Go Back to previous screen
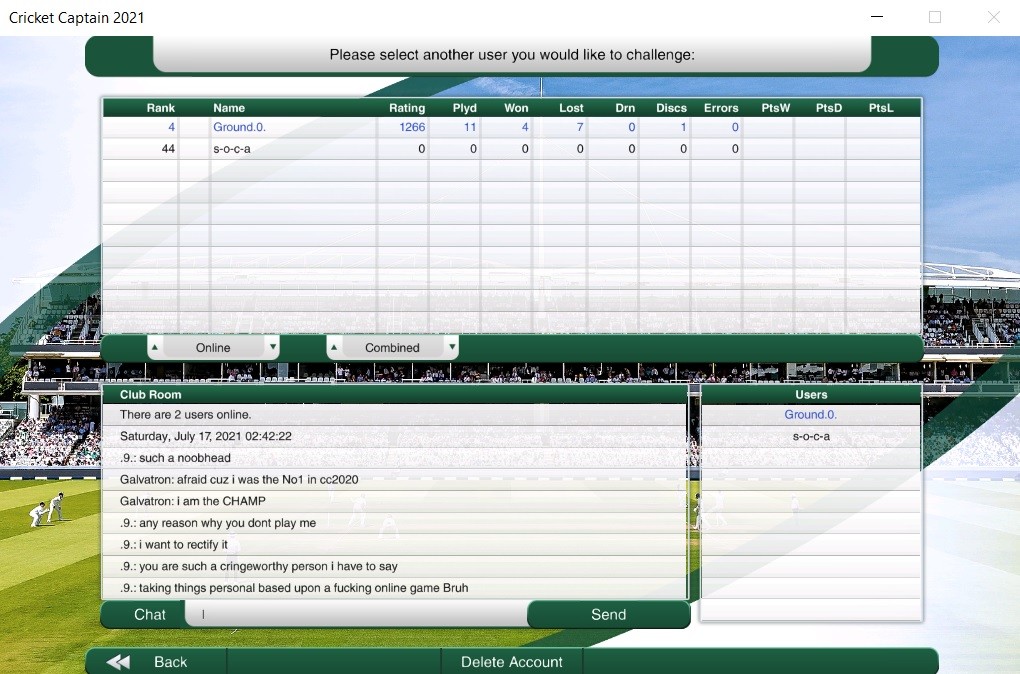 coord(157,662)
